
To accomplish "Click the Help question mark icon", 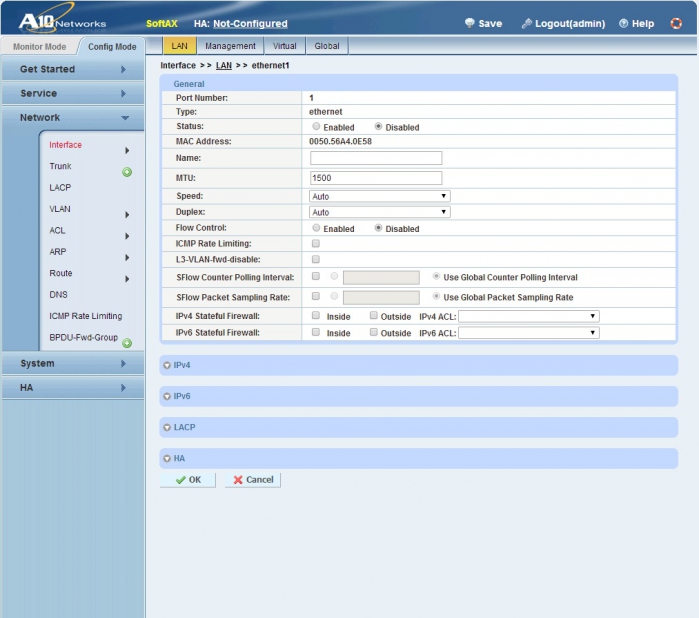I will 623,23.
